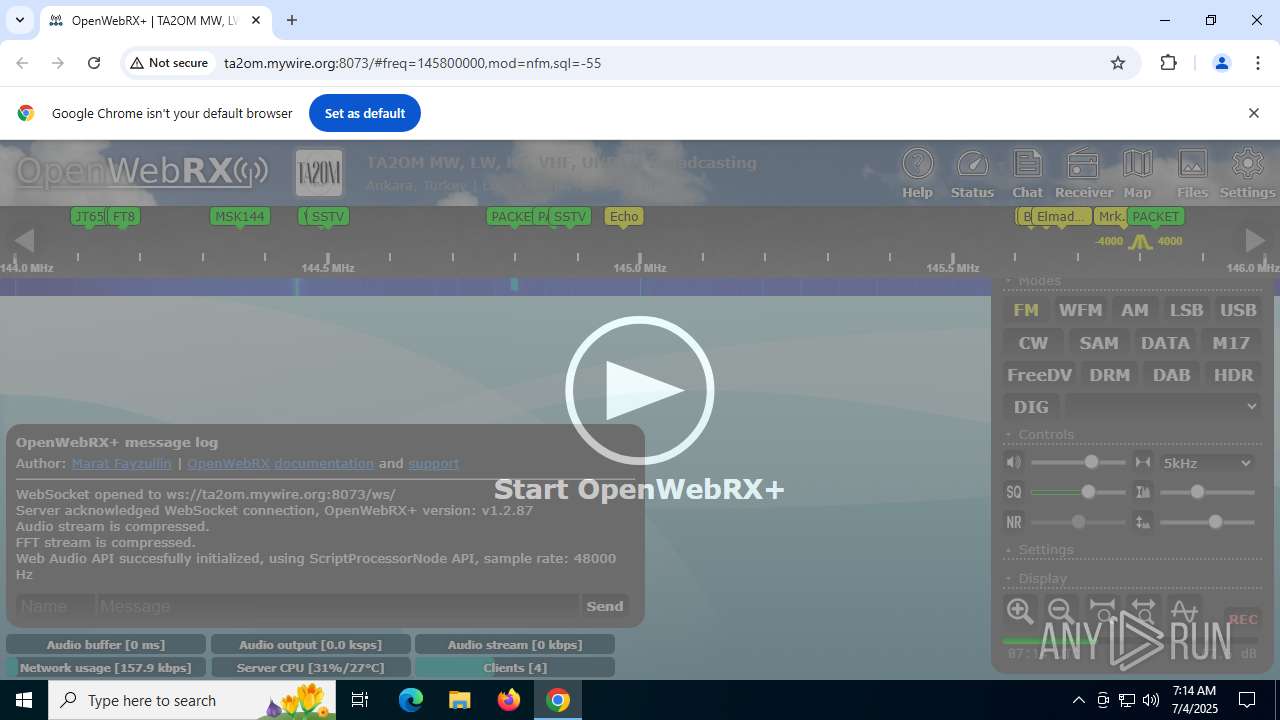Switch to AM mode
1280x720 pixels.
(1134, 310)
